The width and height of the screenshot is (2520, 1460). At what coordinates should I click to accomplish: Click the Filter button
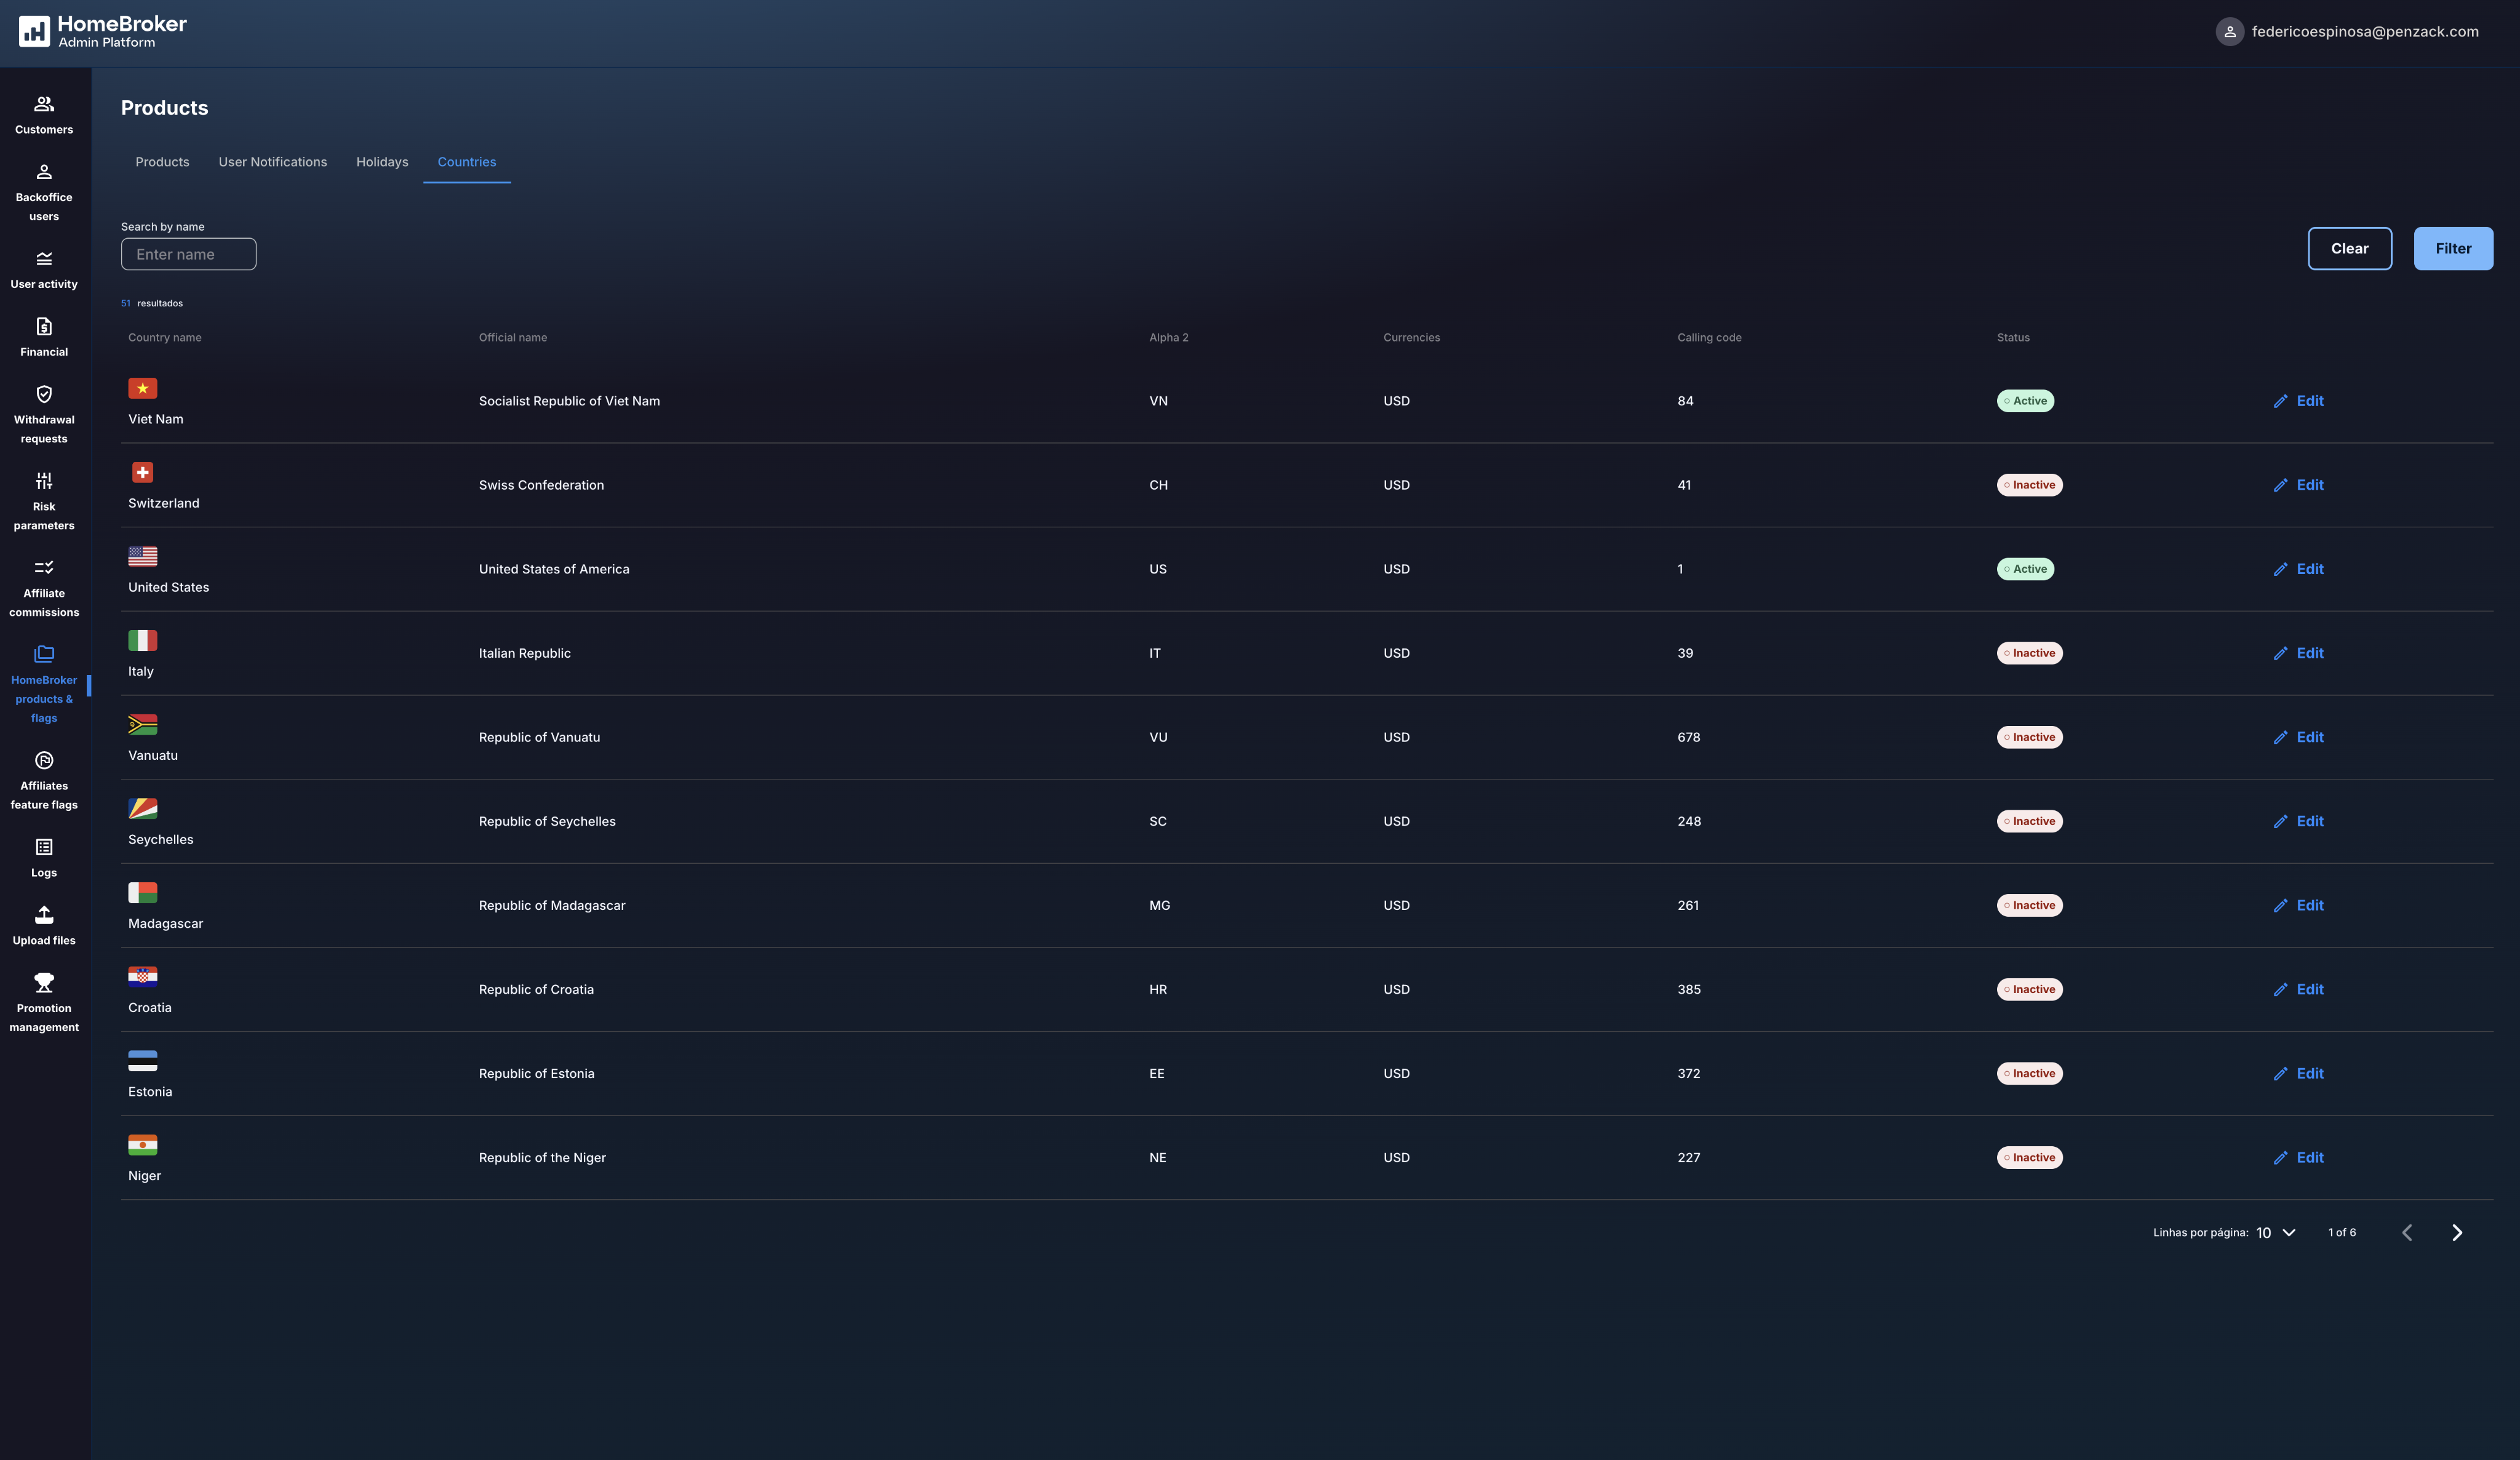pos(2452,249)
